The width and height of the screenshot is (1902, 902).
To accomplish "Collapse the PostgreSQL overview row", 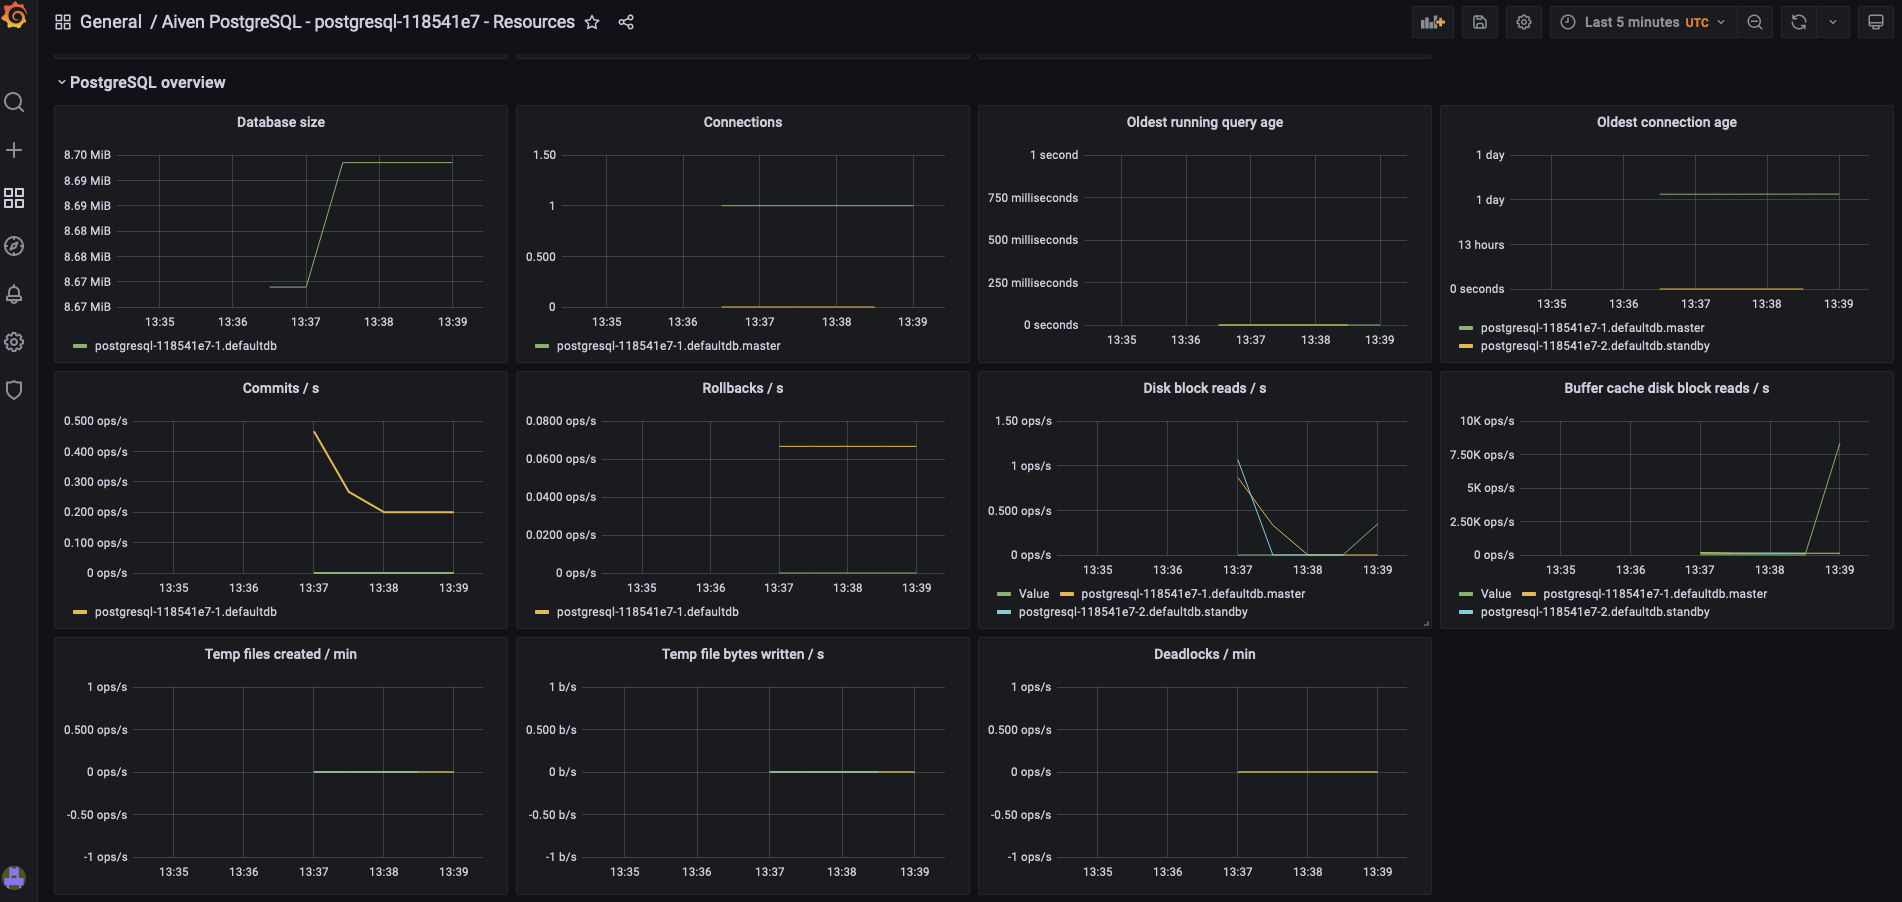I will pyautogui.click(x=143, y=82).
